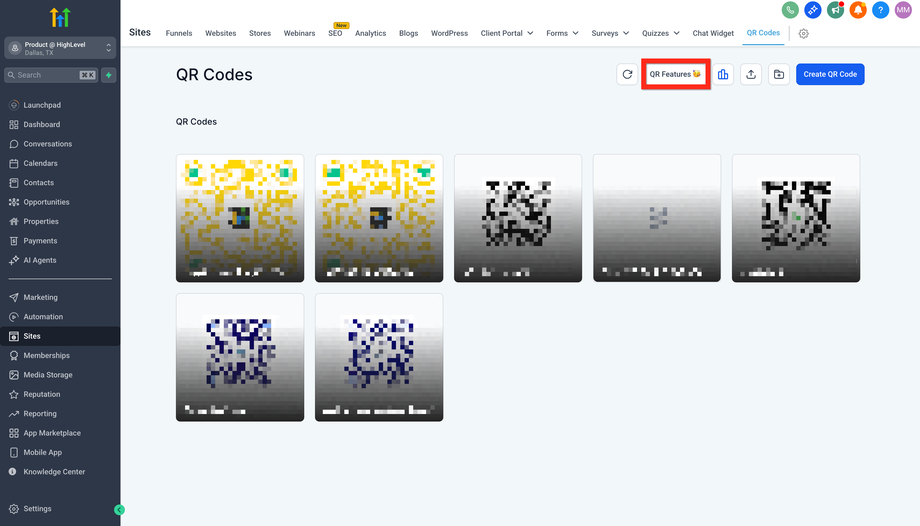Open the Sites settings gear icon
The height and width of the screenshot is (526, 920).
(804, 33)
